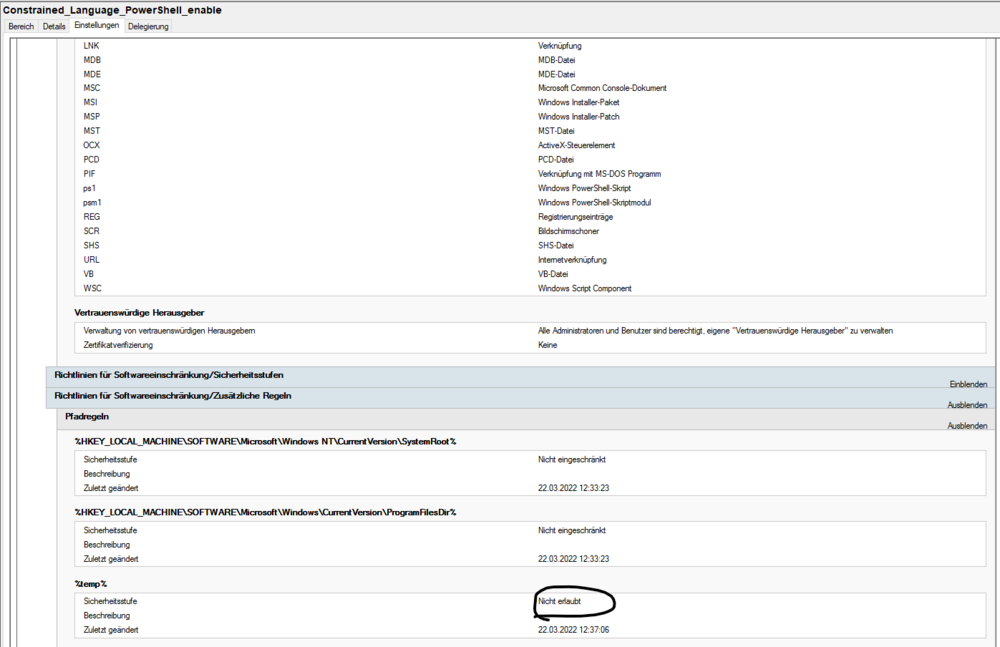
Task: Select the ProgramFilesDir registry path rule heading
Action: 265,512
